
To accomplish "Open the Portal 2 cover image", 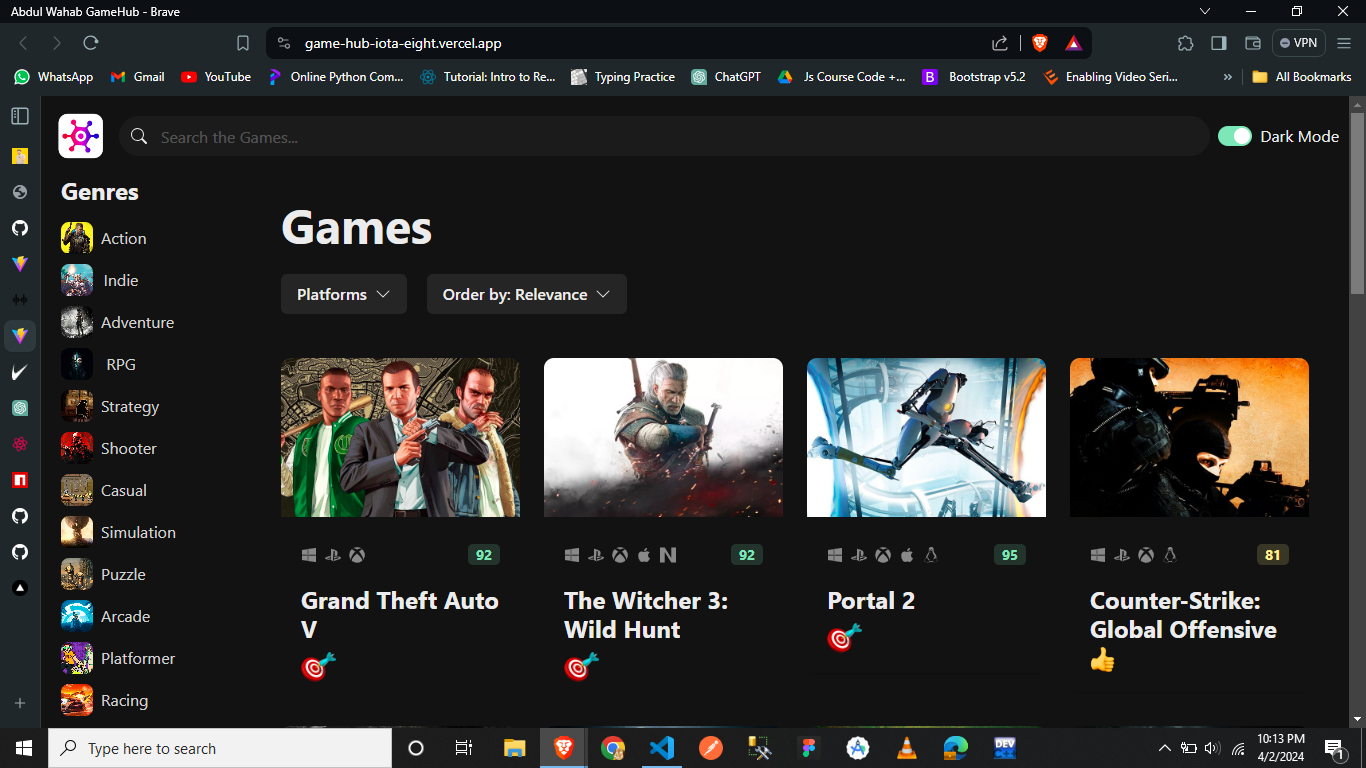I will tap(926, 437).
